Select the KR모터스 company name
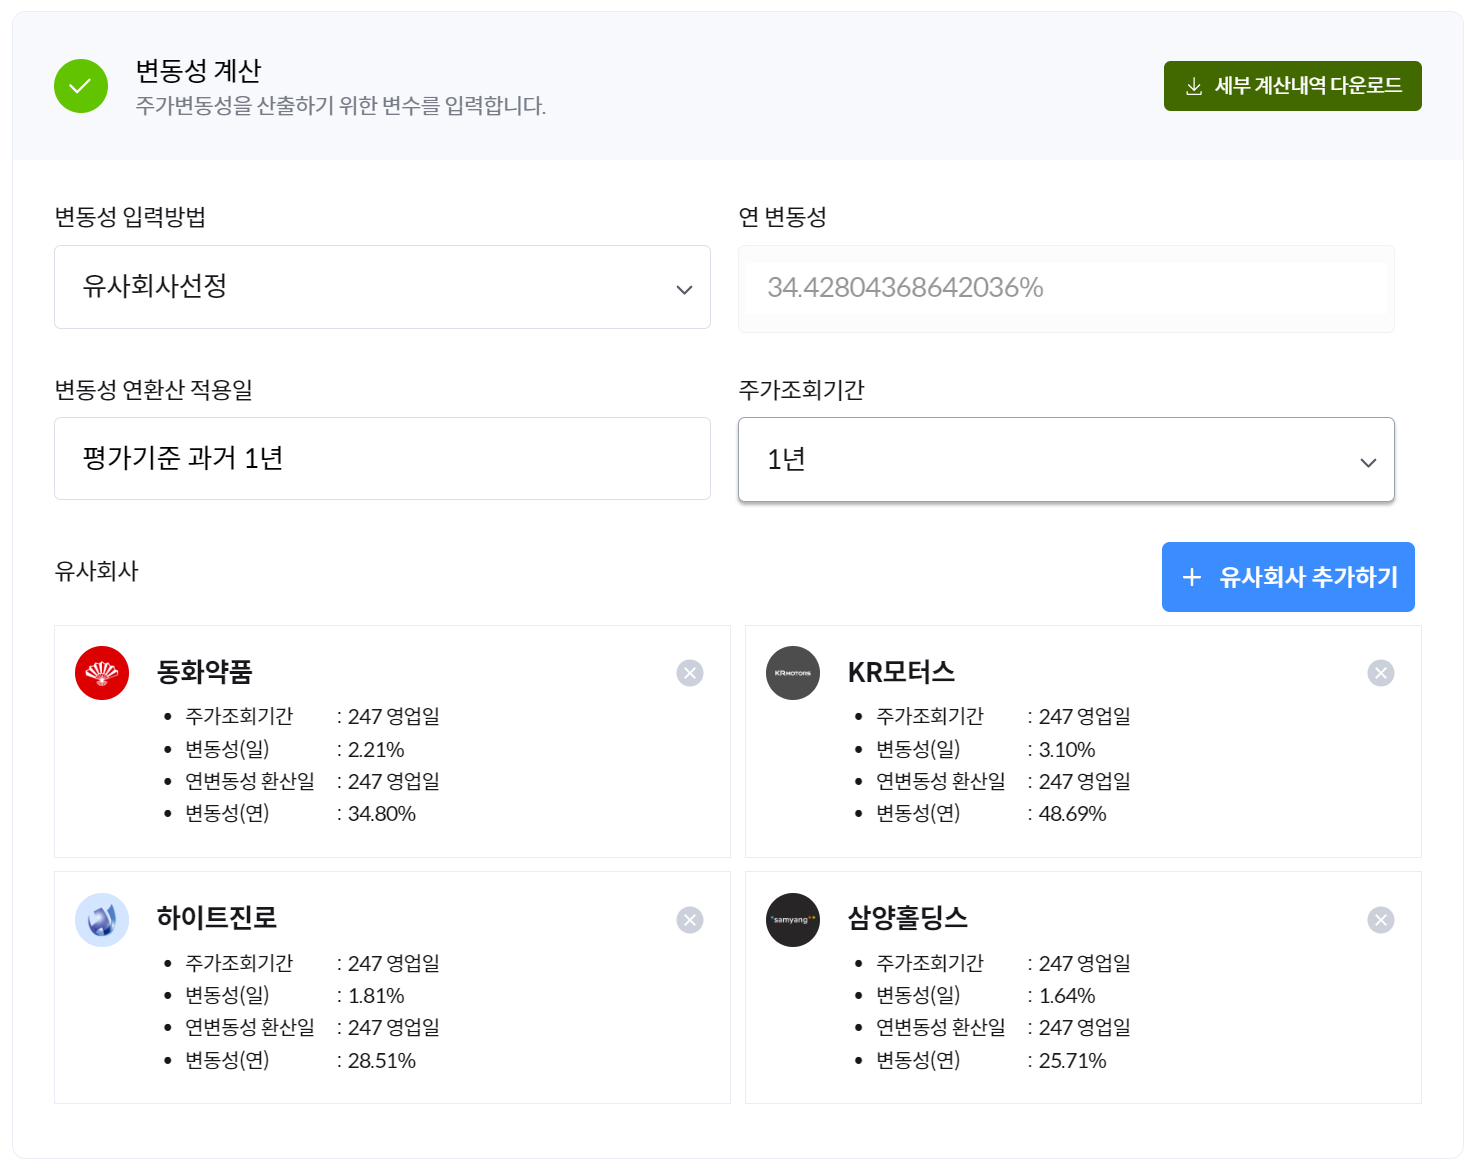1473x1172 pixels. coord(901,672)
